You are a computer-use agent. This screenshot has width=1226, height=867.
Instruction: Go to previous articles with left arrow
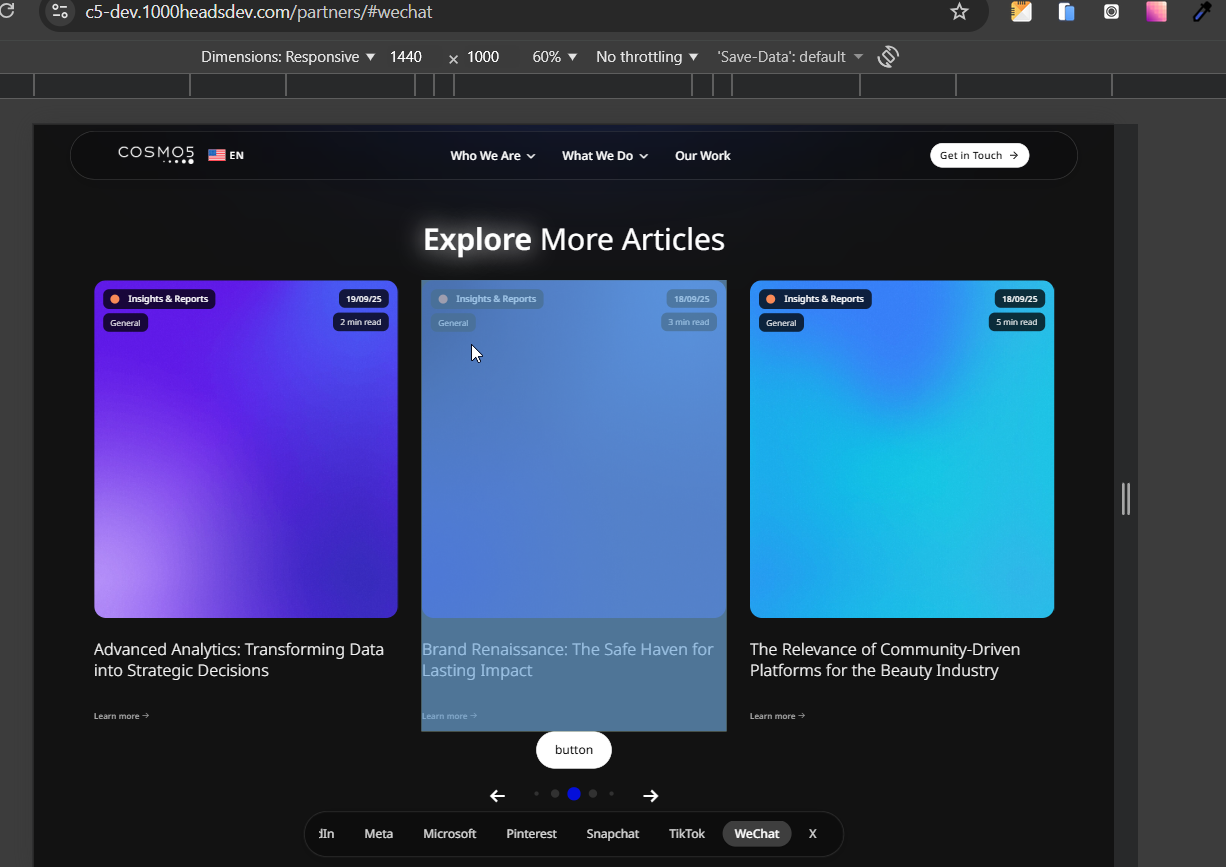click(x=497, y=796)
